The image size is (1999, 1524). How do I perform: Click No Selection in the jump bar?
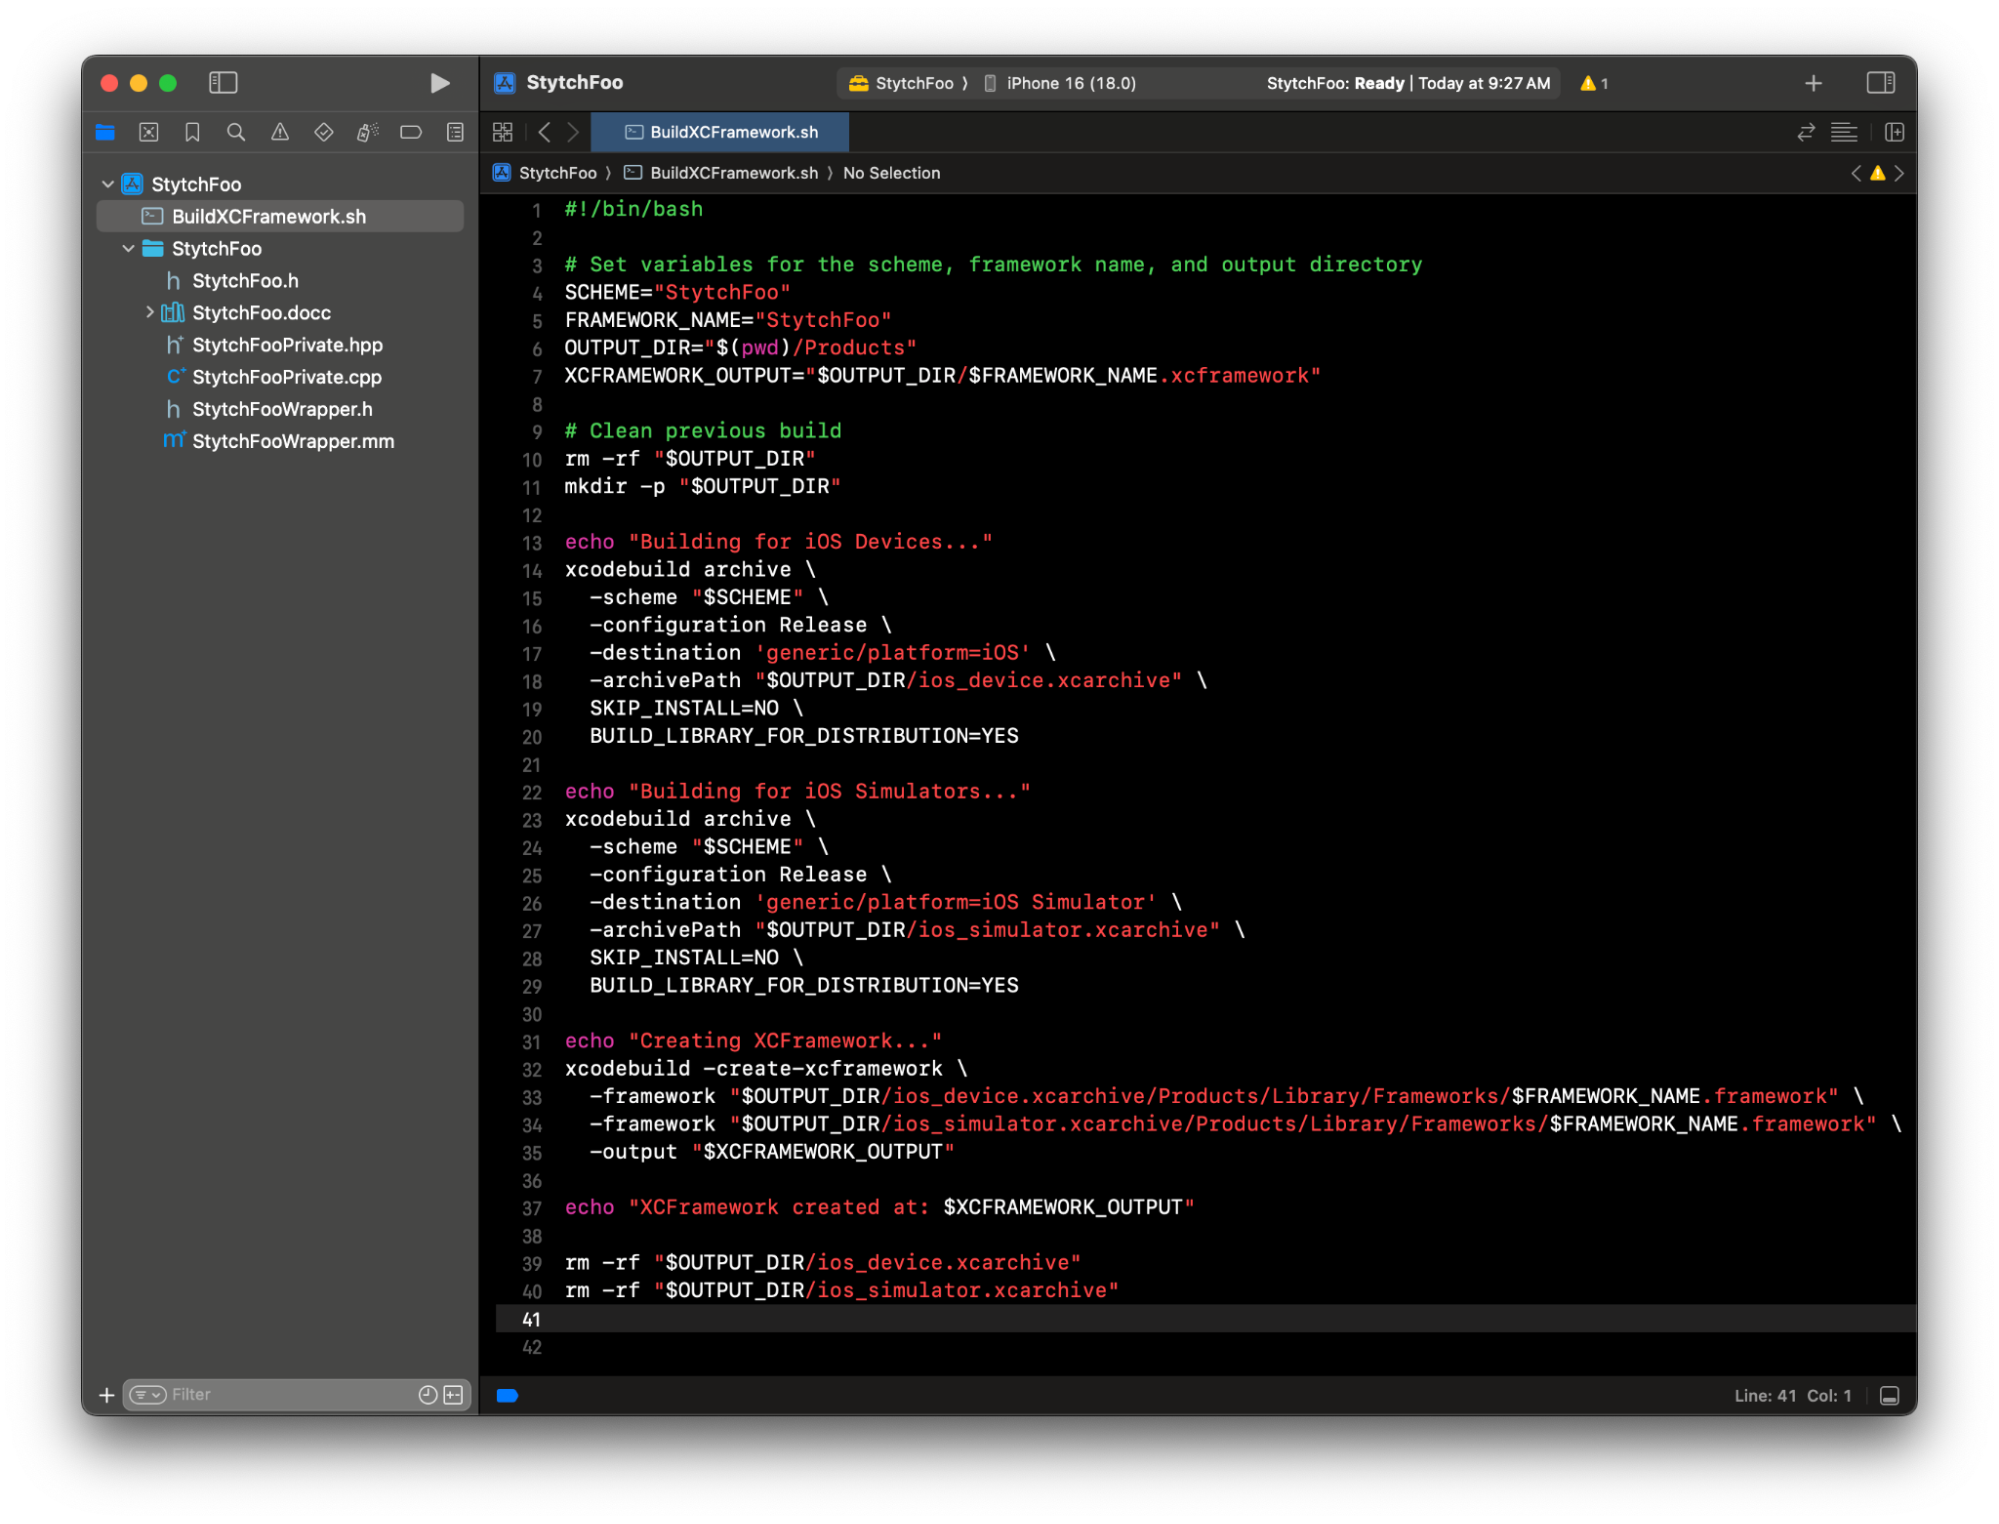[891, 173]
